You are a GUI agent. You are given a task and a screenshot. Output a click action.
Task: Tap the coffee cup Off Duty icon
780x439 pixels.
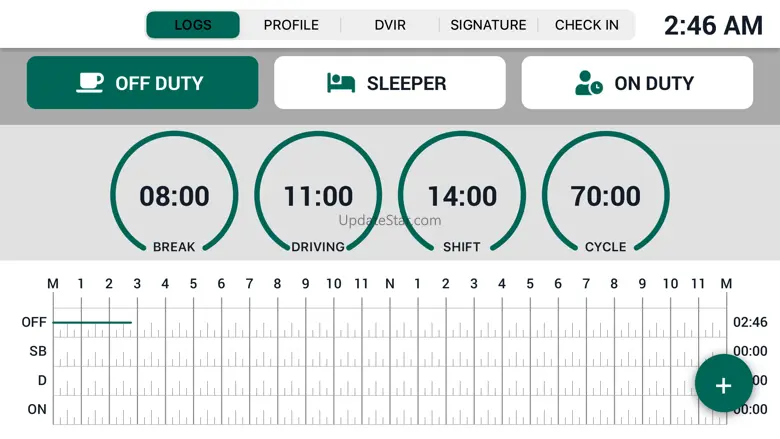coord(90,83)
